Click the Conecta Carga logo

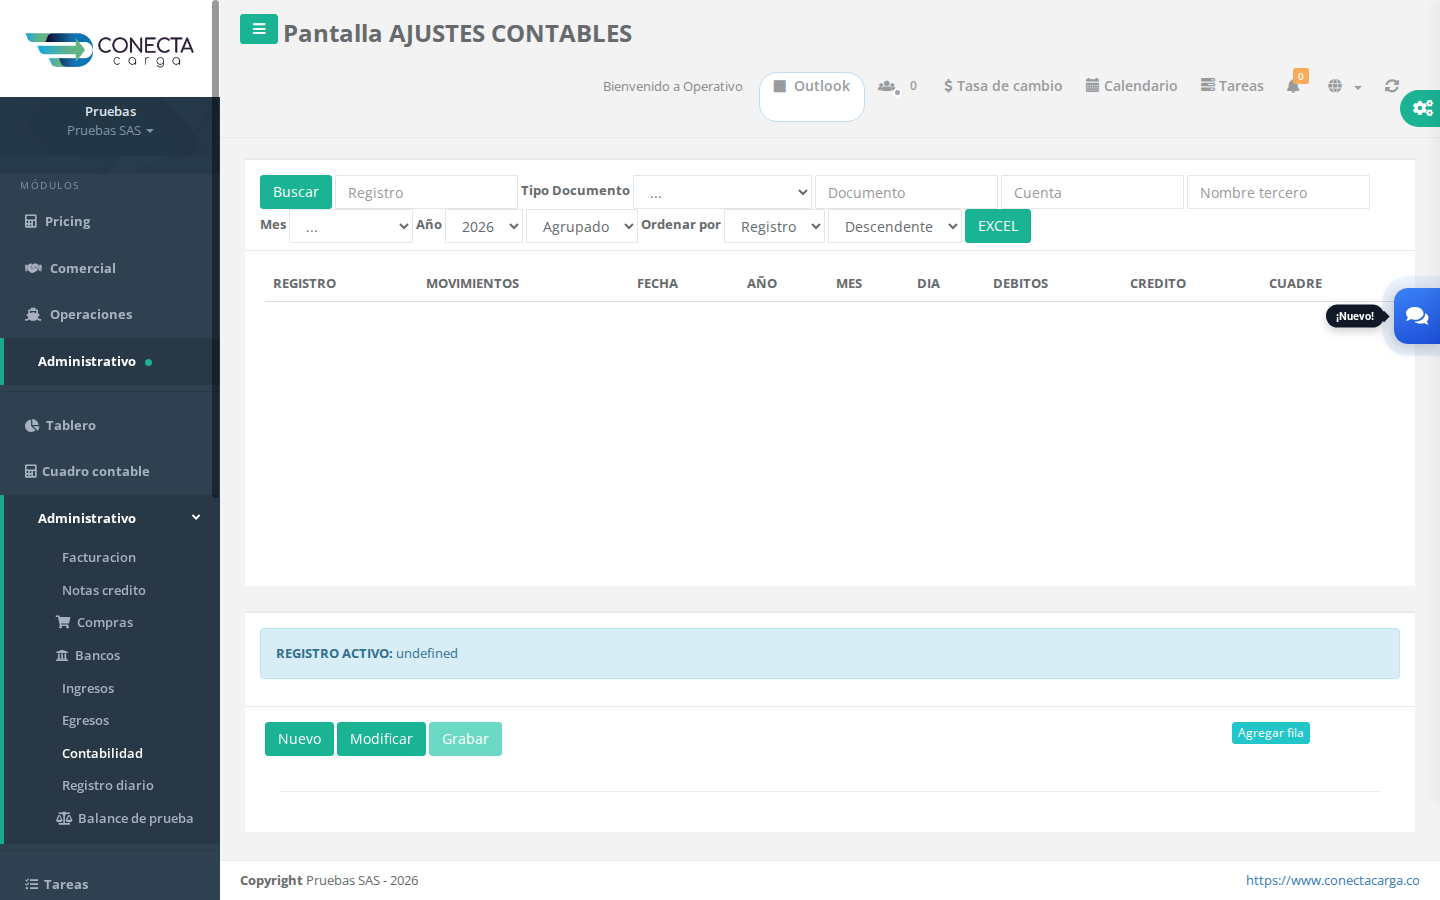click(x=110, y=50)
